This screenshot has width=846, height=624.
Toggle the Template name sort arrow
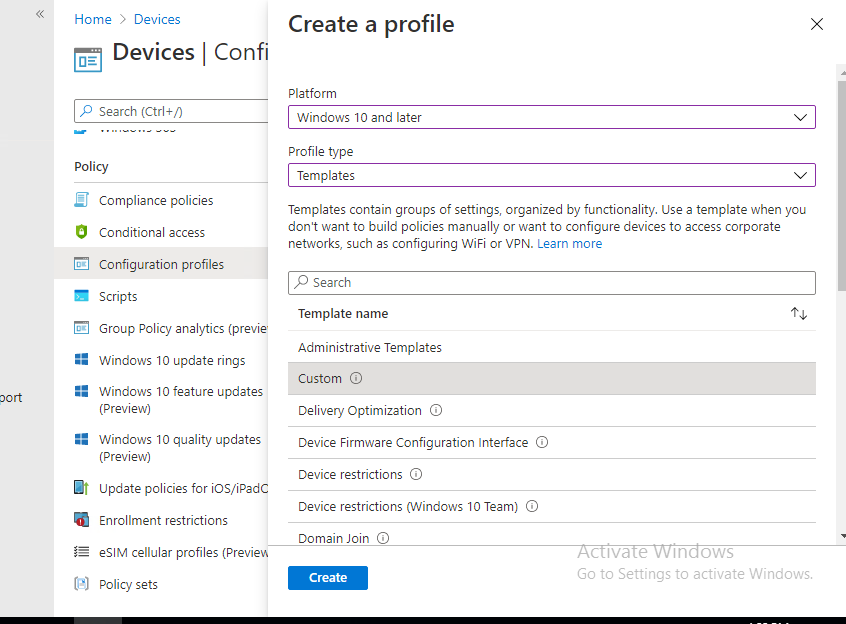(x=798, y=313)
